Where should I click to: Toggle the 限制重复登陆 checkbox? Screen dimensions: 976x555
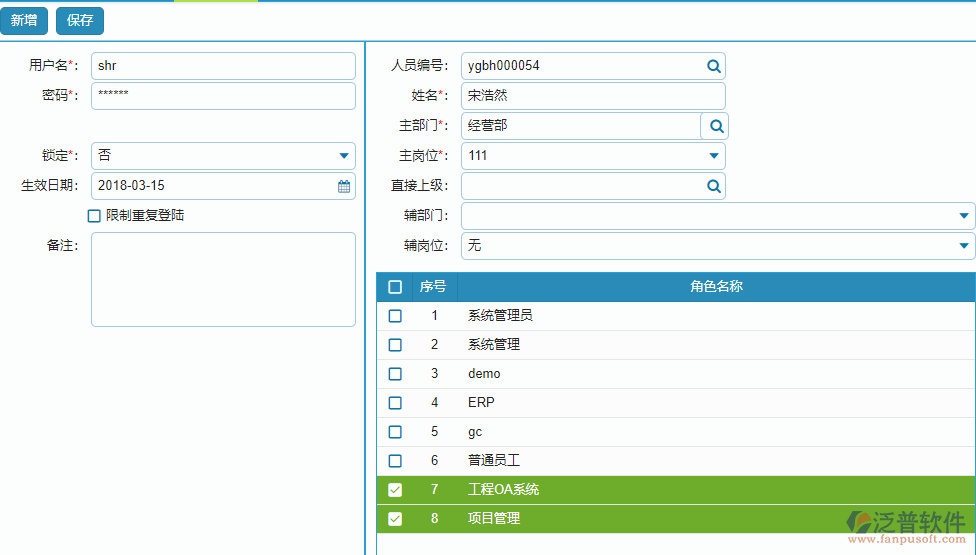tap(95, 216)
